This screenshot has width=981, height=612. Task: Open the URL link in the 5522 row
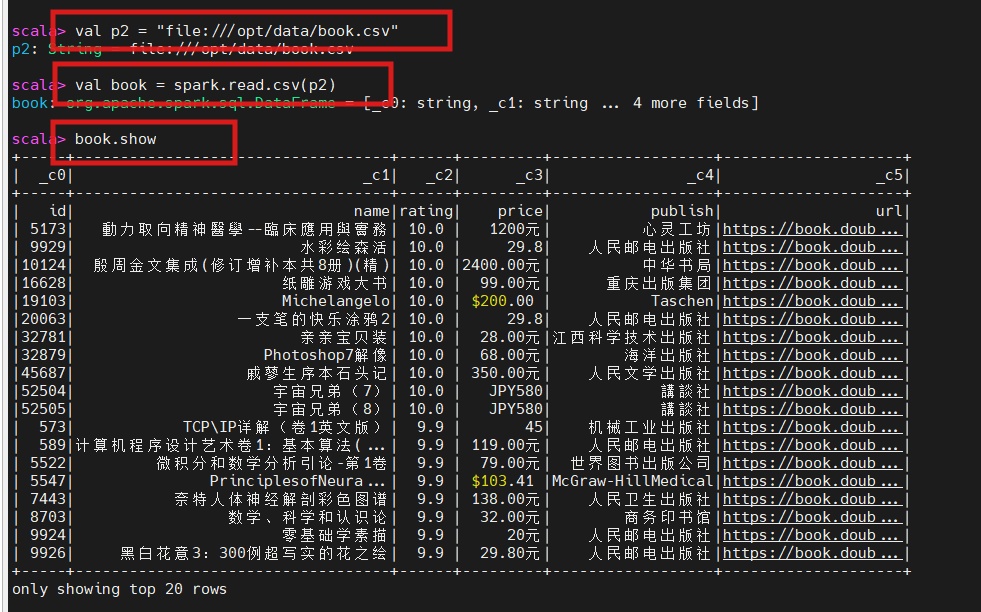tap(811, 464)
